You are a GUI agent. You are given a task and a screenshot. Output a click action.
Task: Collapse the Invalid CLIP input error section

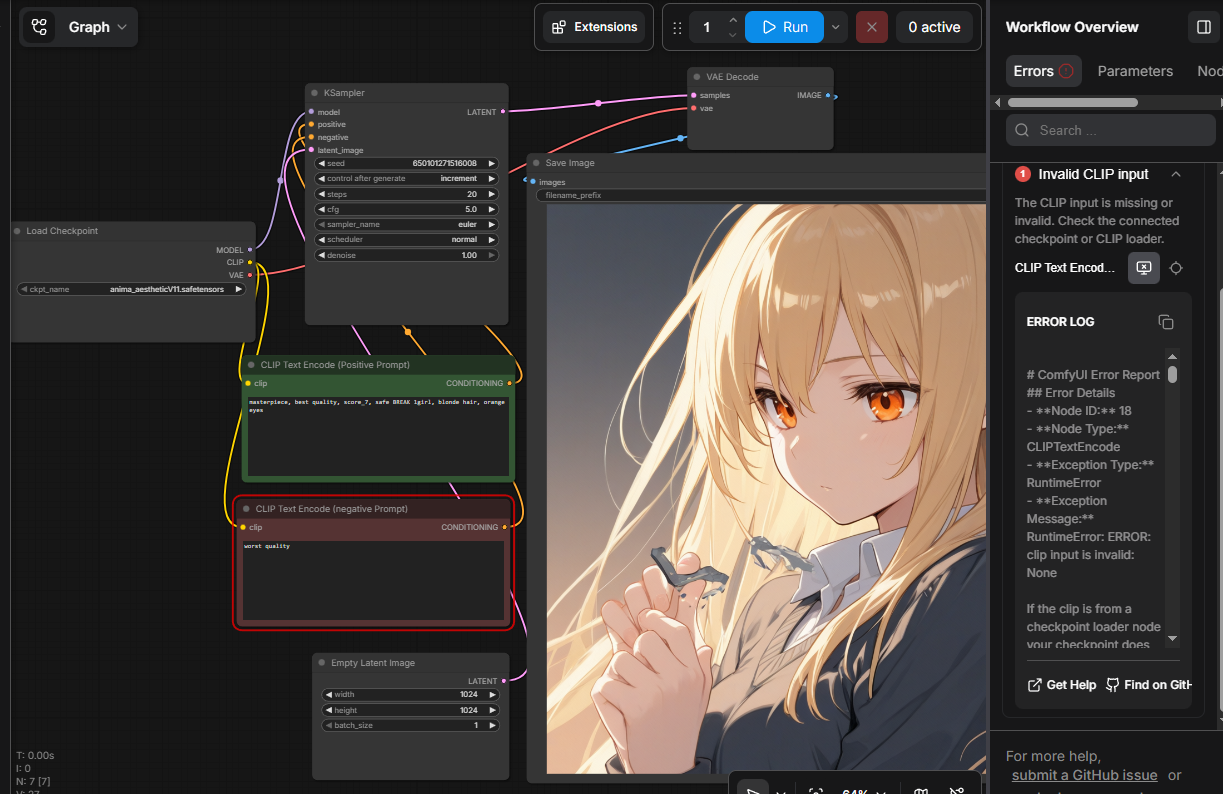[x=1176, y=174]
